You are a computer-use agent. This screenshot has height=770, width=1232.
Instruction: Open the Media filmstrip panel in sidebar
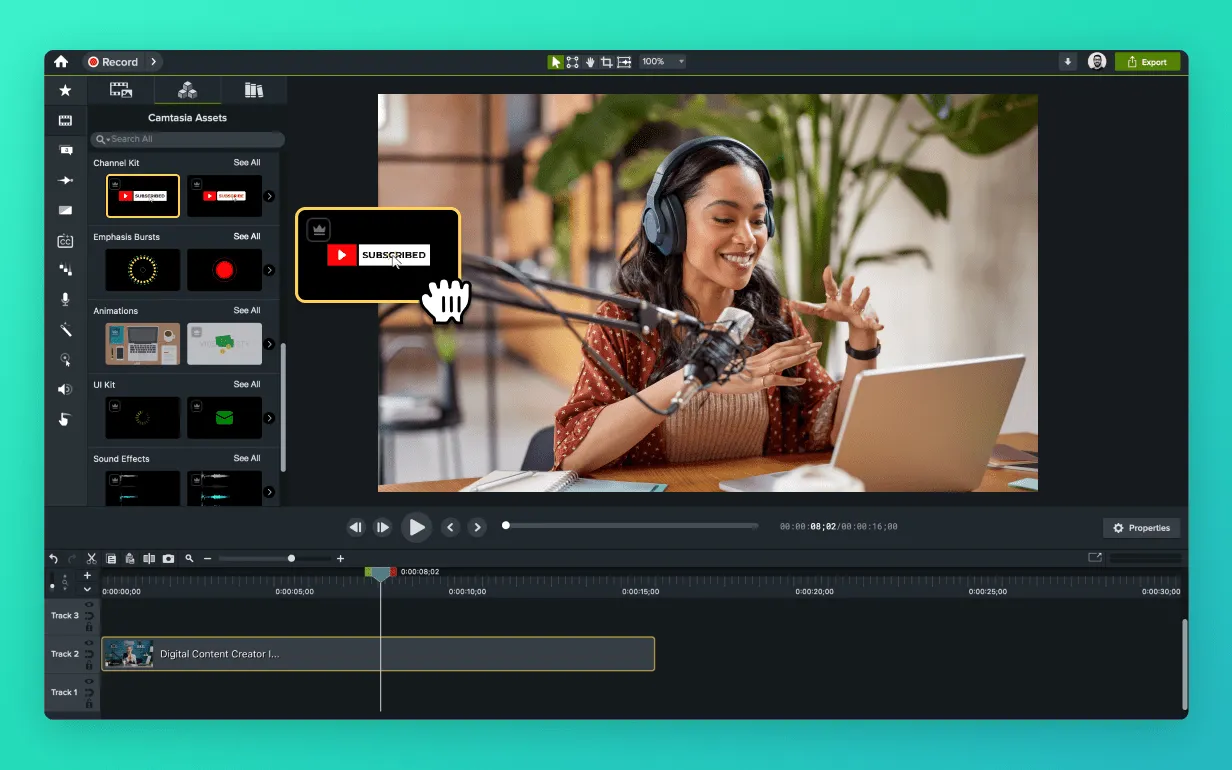click(65, 120)
